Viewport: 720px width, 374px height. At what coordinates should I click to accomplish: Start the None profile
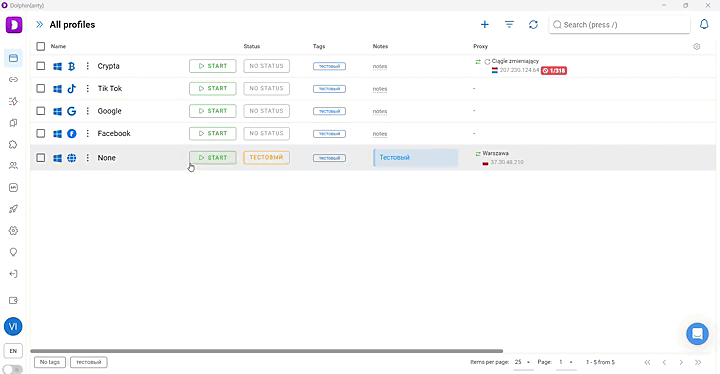click(213, 158)
